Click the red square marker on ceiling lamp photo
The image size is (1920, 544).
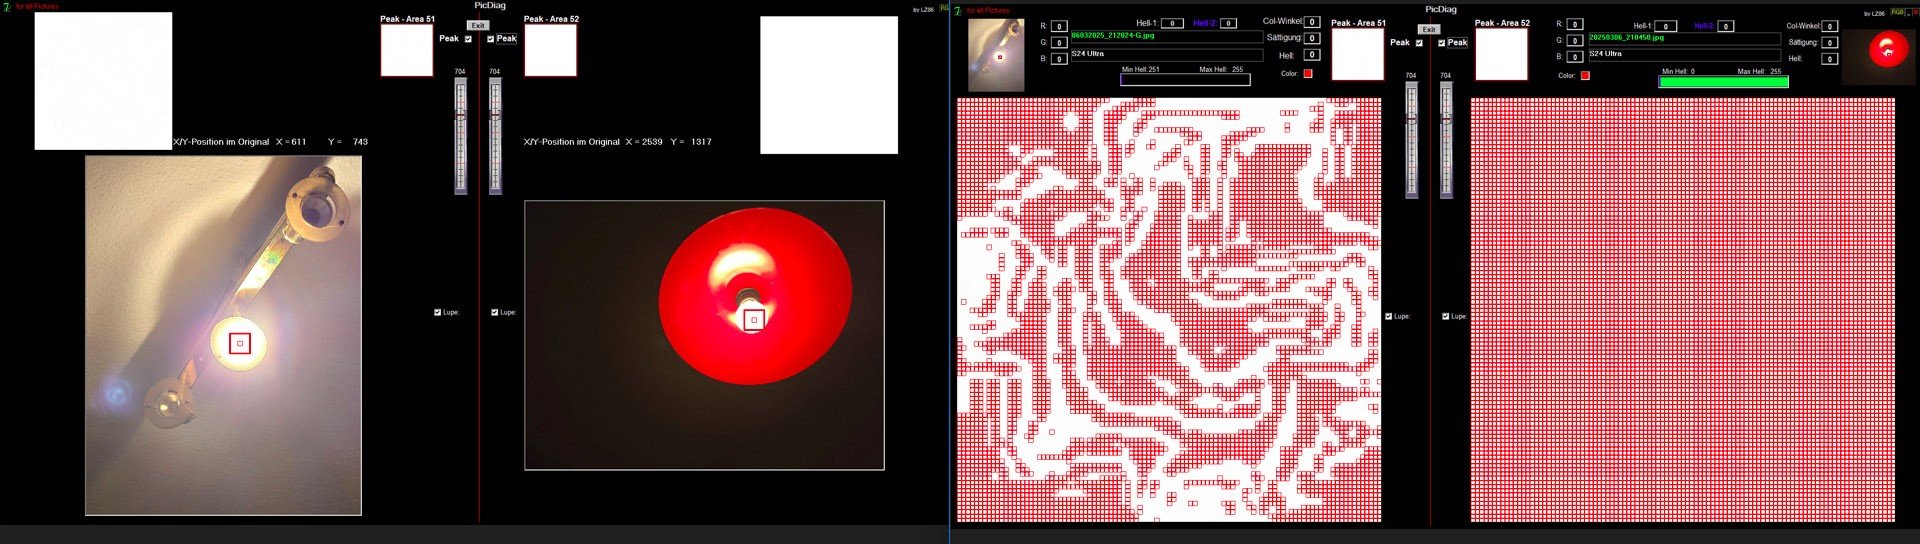pyautogui.click(x=240, y=343)
